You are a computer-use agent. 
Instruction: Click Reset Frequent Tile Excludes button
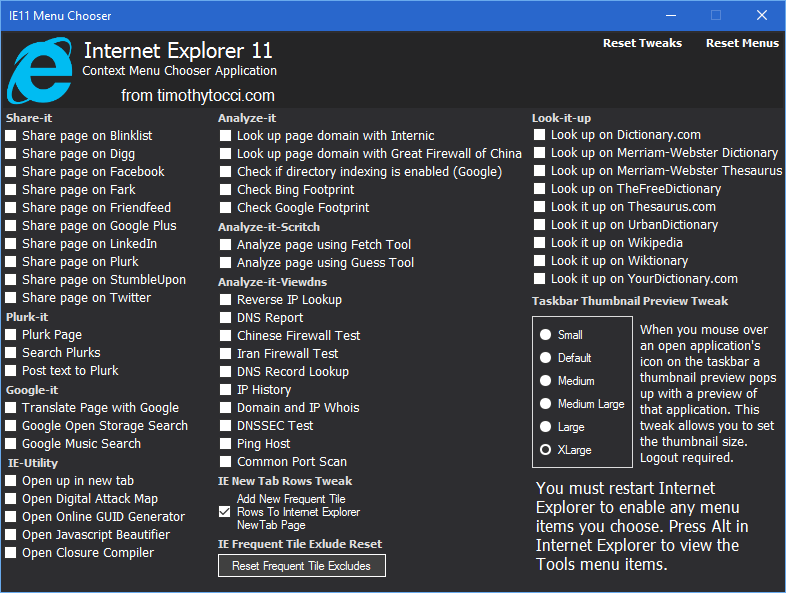301,565
